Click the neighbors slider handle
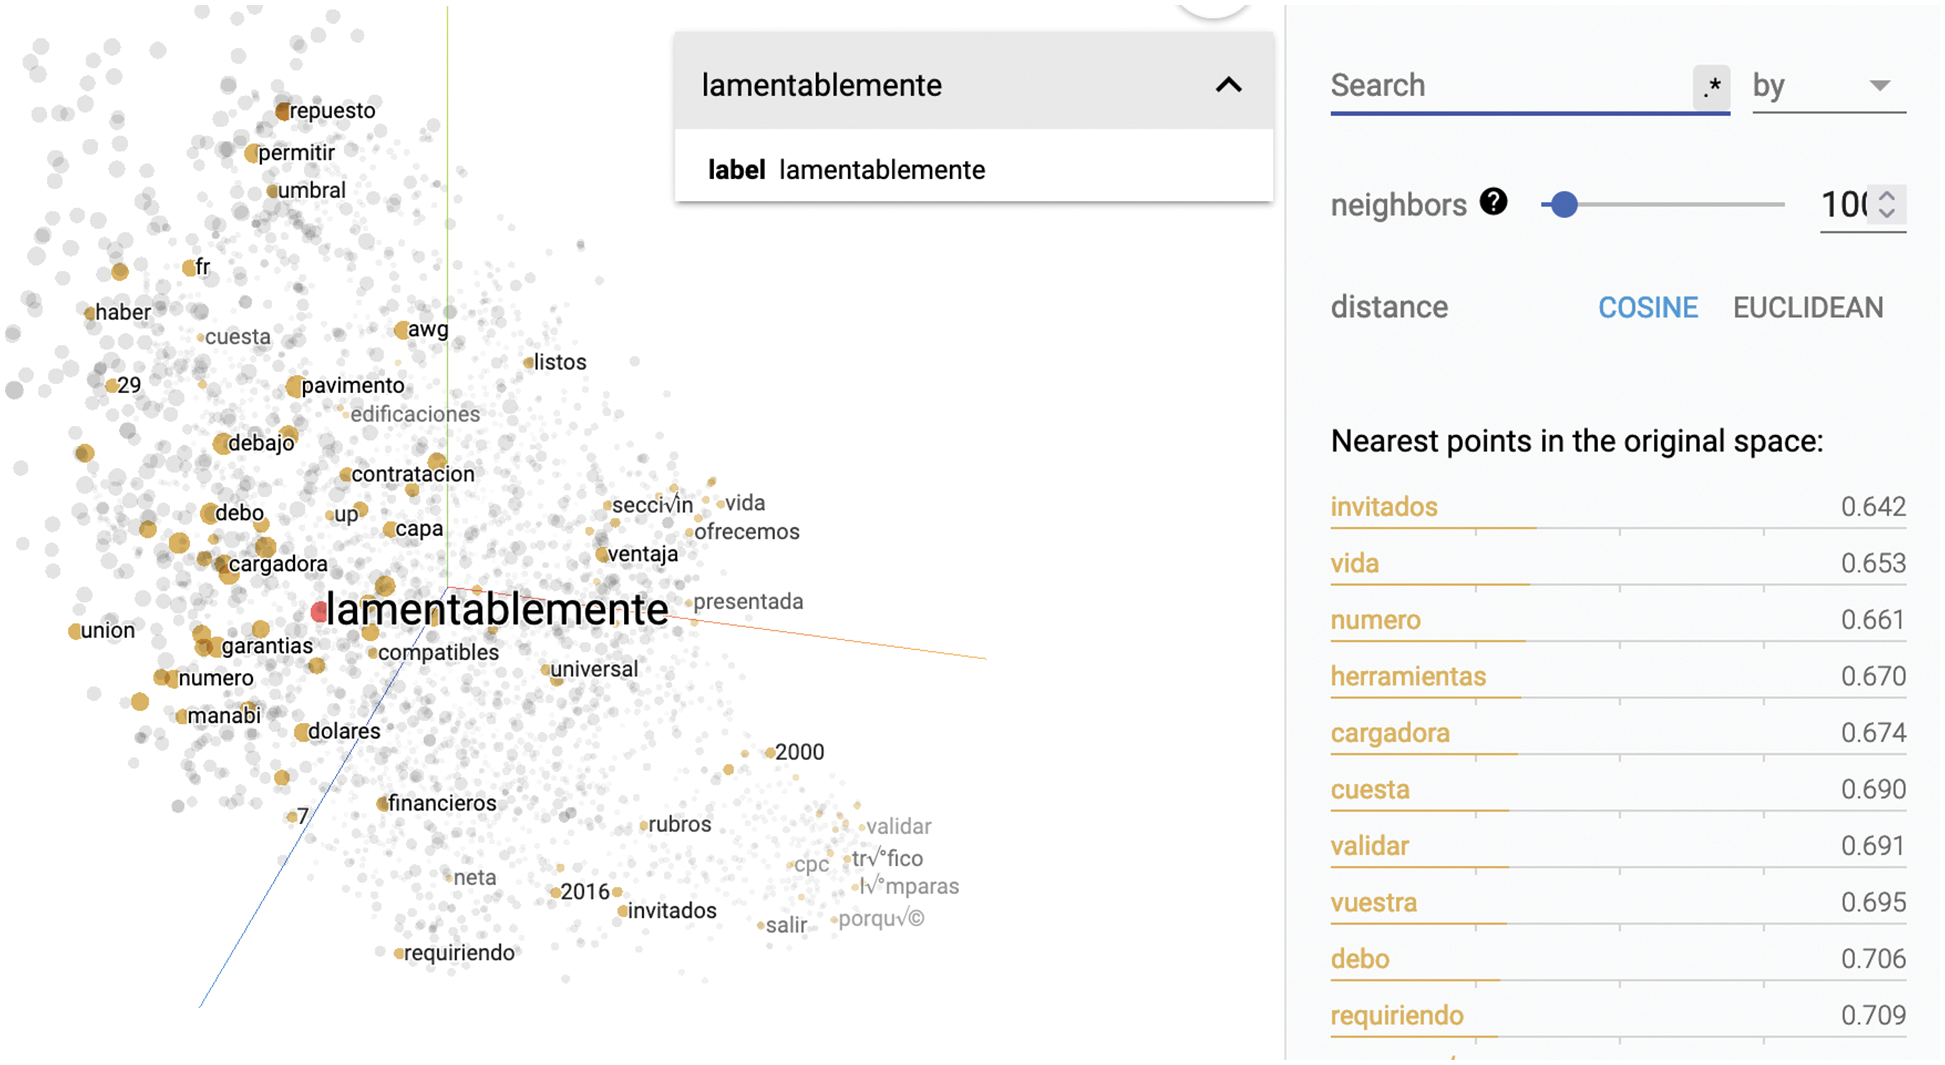The image size is (1945, 1065). (x=1564, y=205)
